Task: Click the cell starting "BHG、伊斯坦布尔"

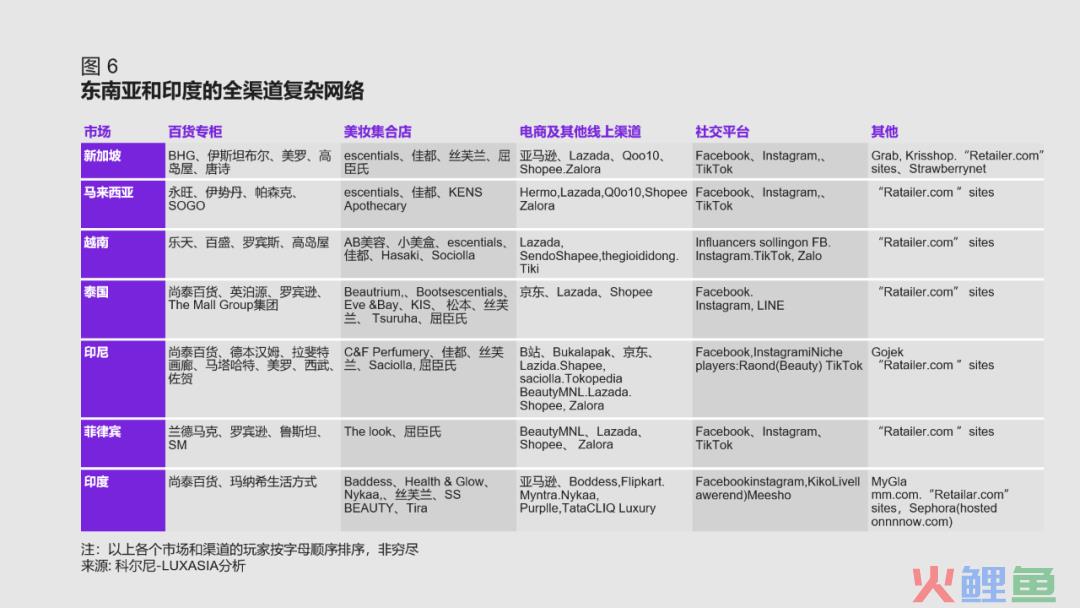Action: click(253, 160)
